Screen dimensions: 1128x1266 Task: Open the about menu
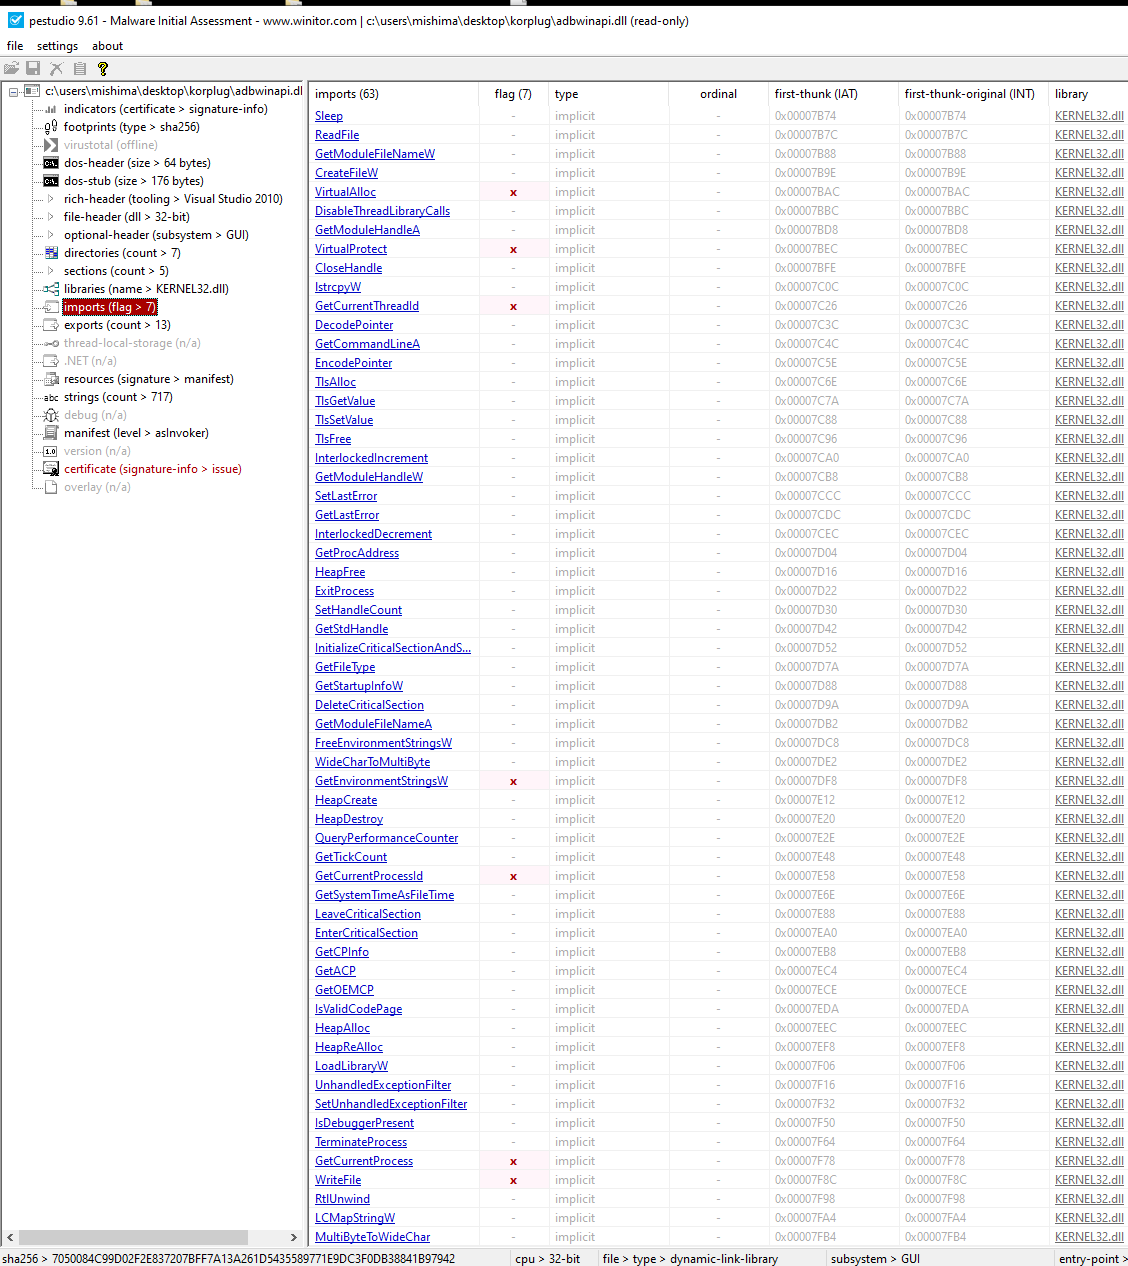(107, 46)
